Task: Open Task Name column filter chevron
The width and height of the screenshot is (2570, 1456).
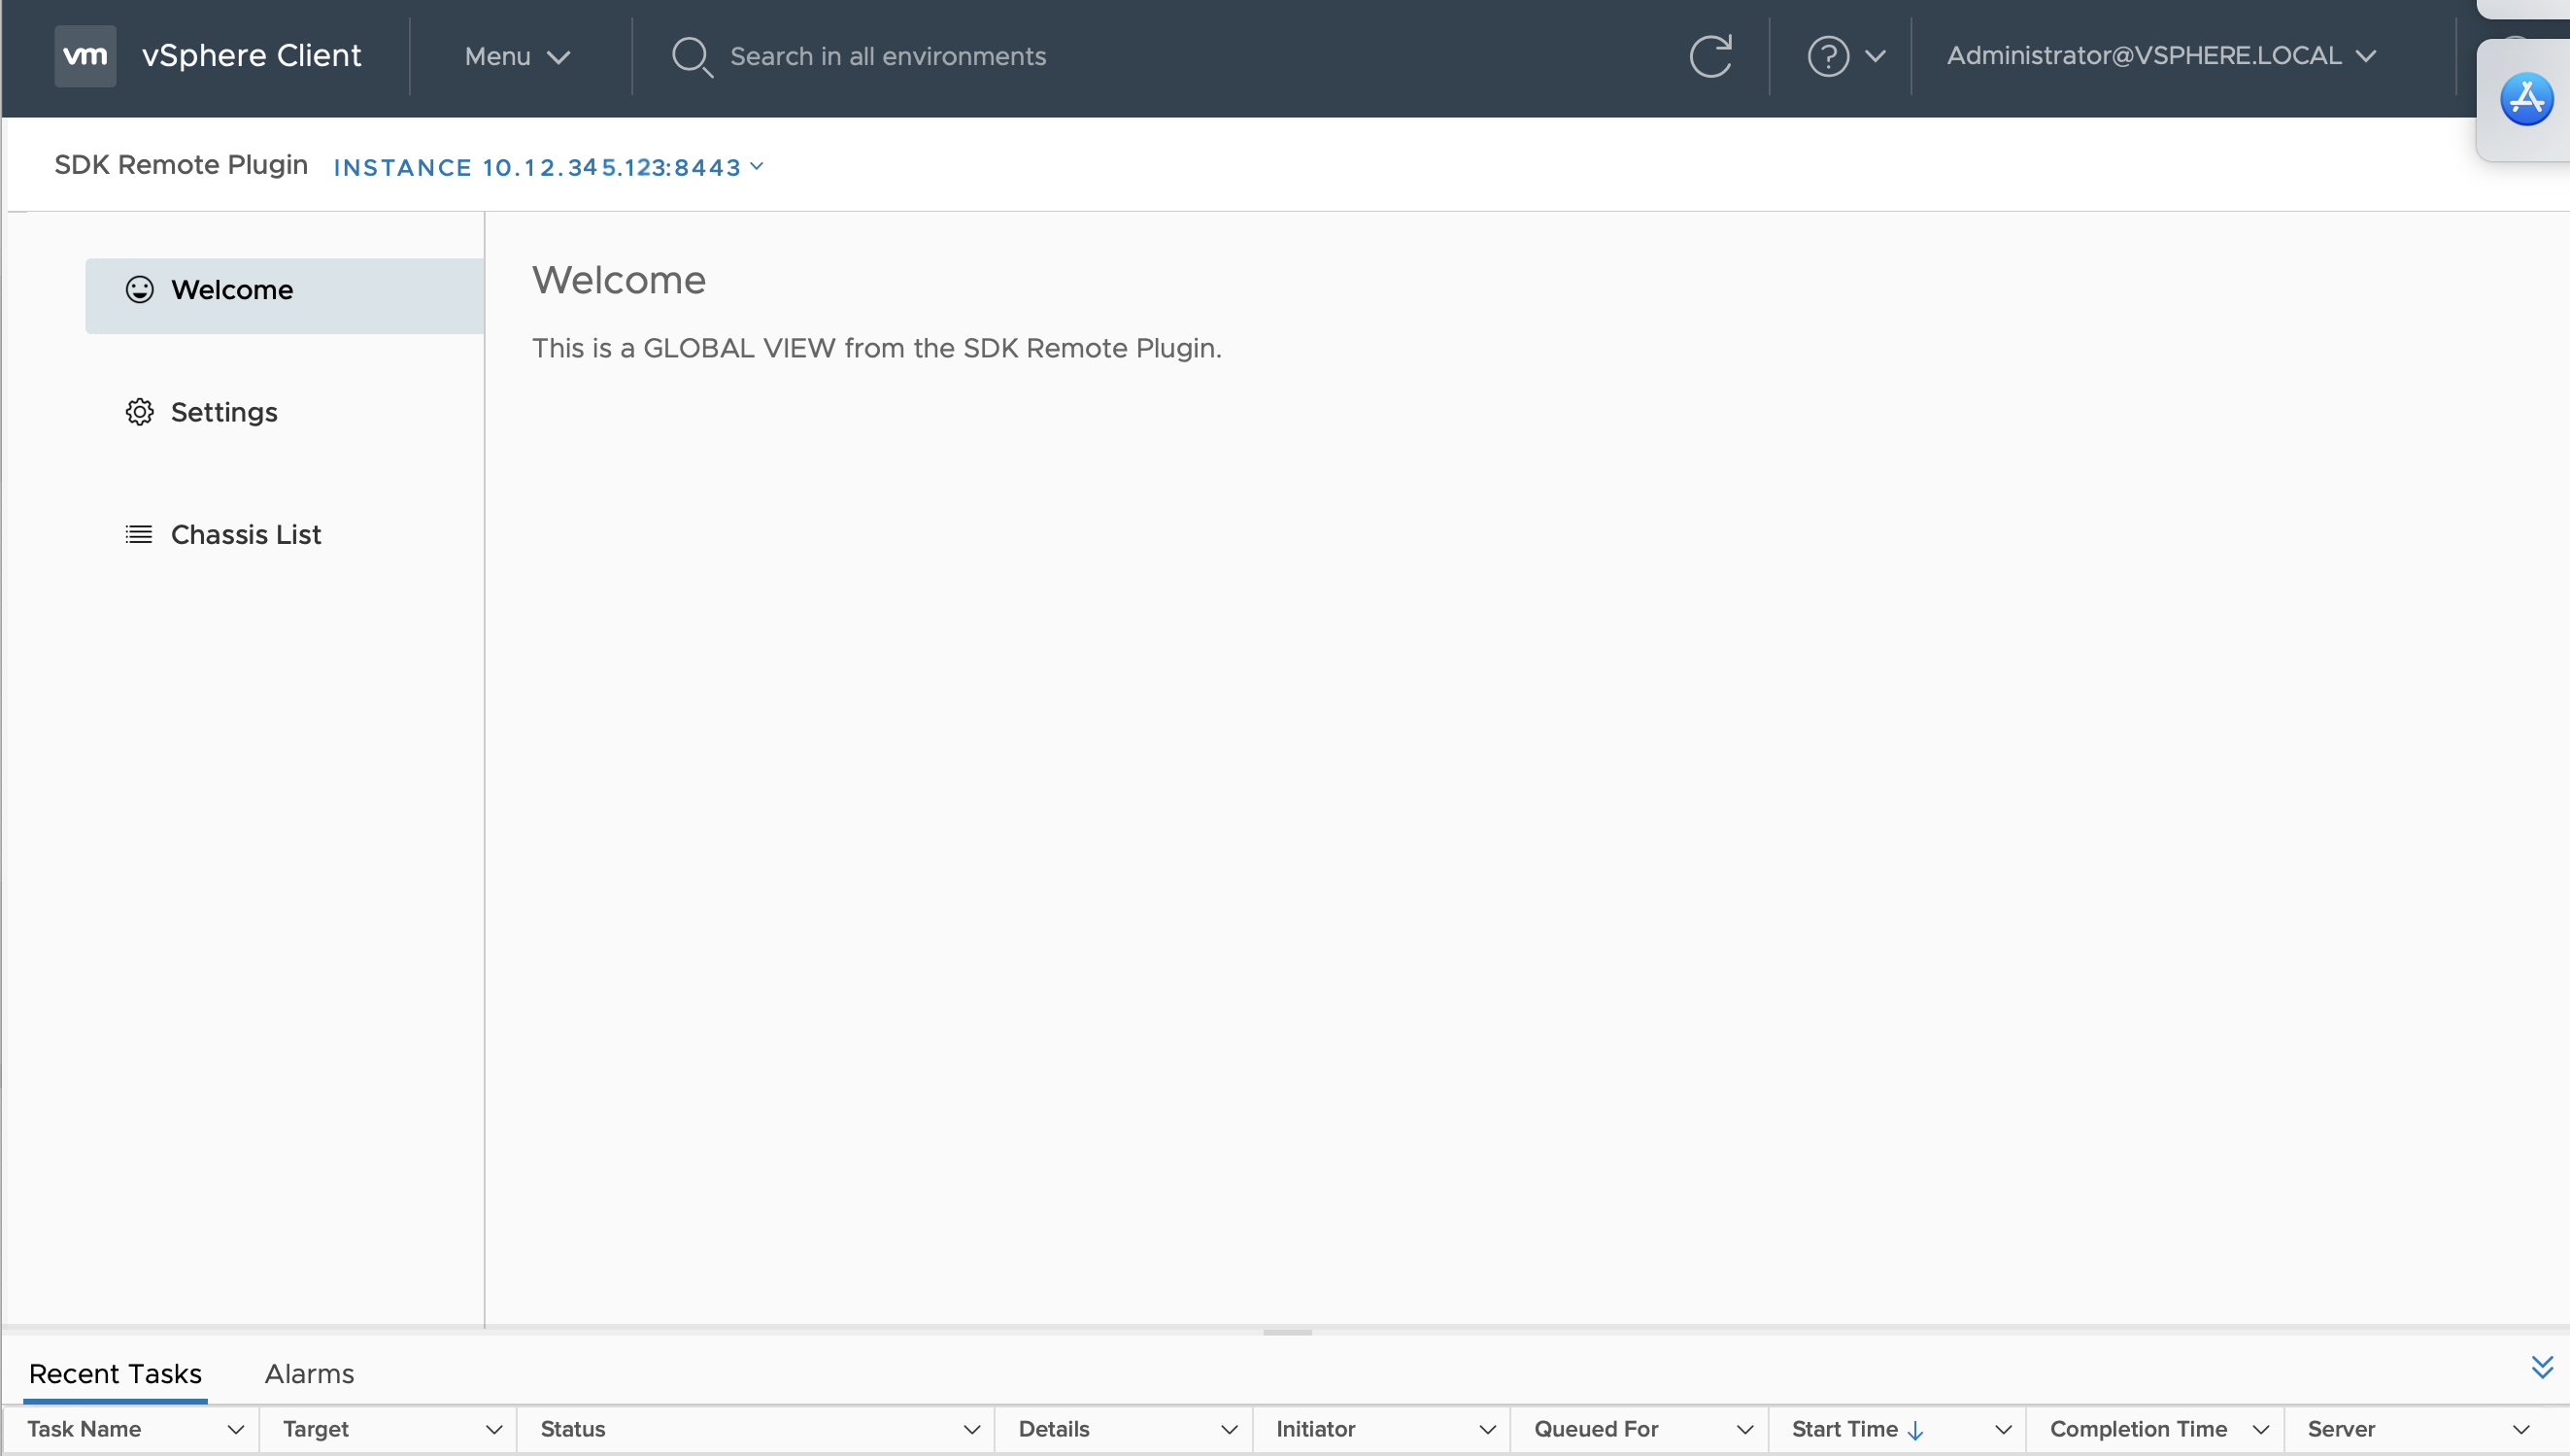Action: (236, 1430)
